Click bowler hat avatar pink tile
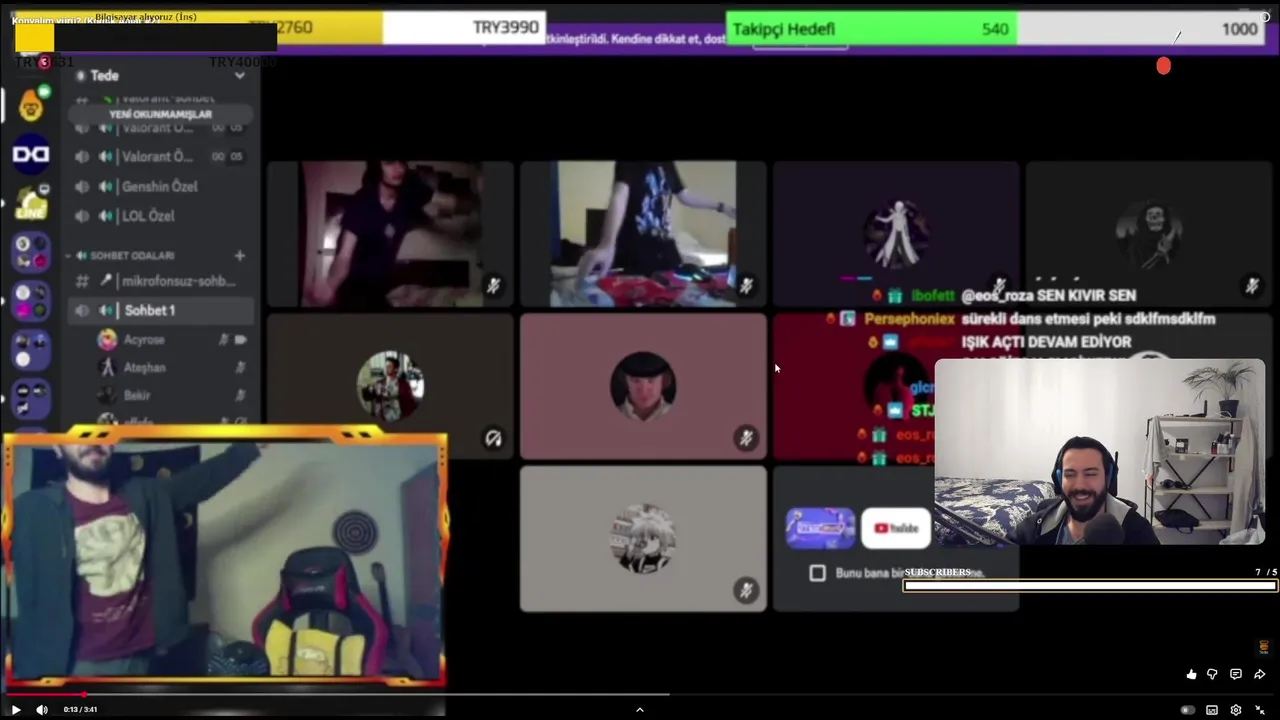 [x=643, y=386]
